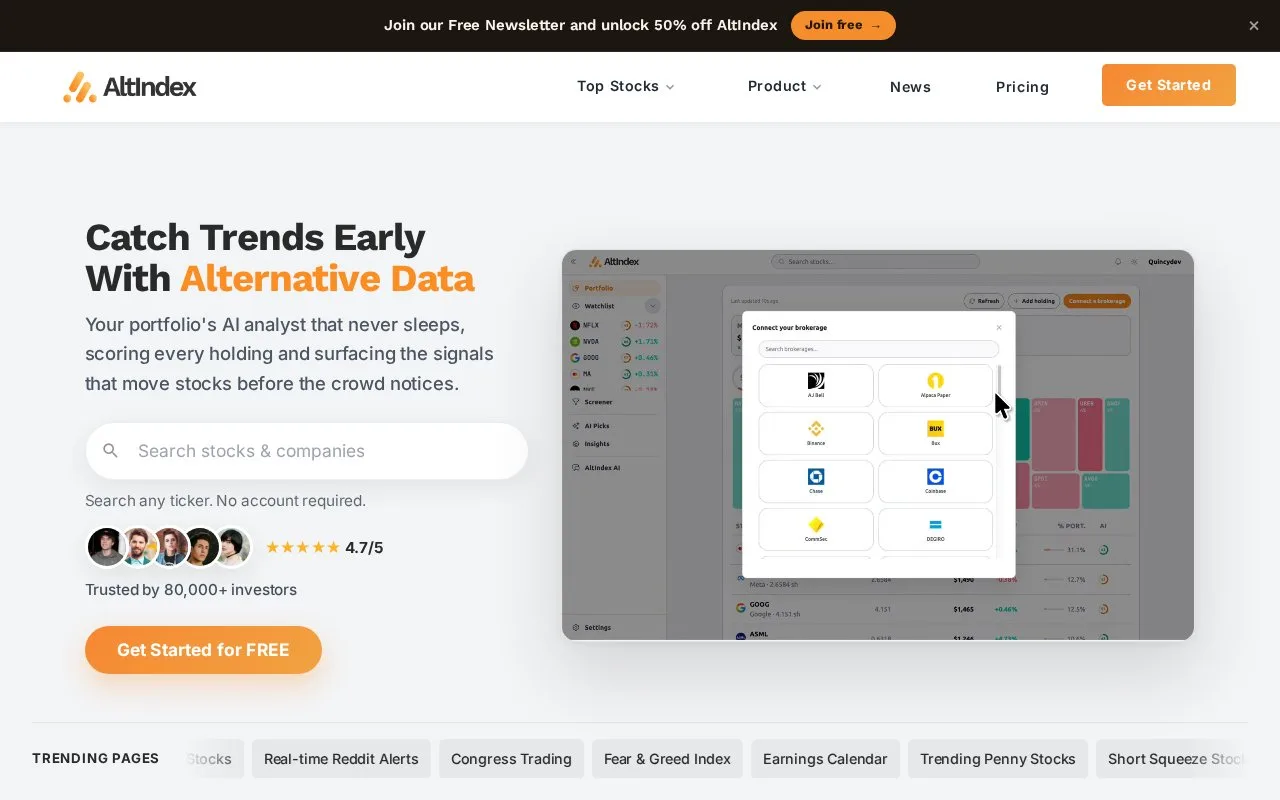Image resolution: width=1280 pixels, height=800 pixels.
Task: Select Bux brokerage in the preview
Action: (936, 433)
